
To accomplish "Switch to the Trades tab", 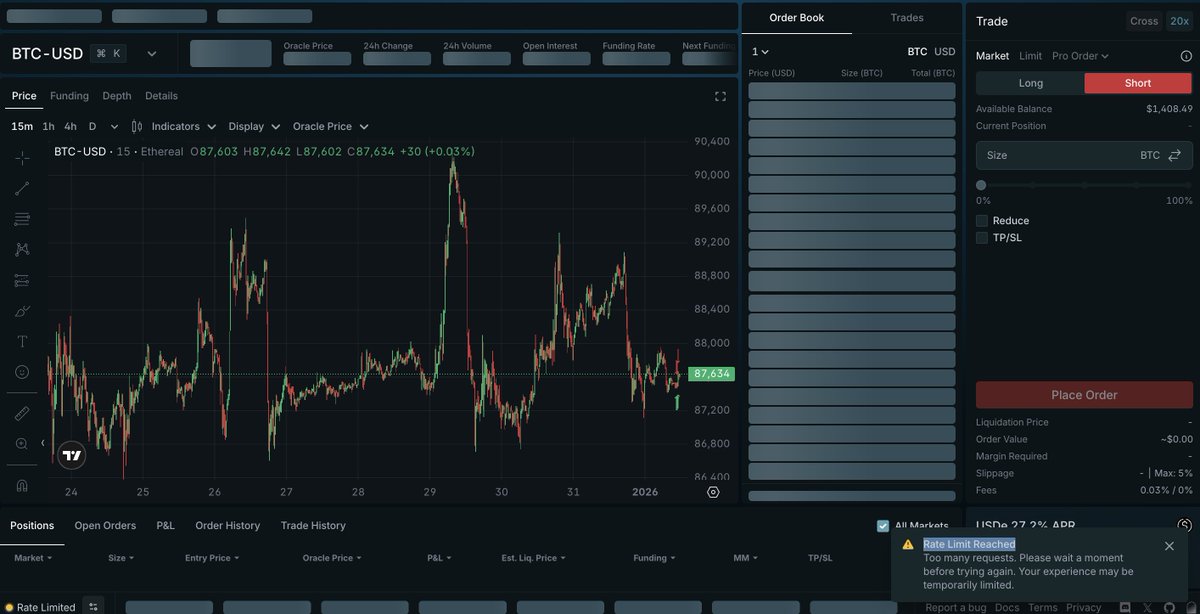I will pyautogui.click(x=907, y=18).
